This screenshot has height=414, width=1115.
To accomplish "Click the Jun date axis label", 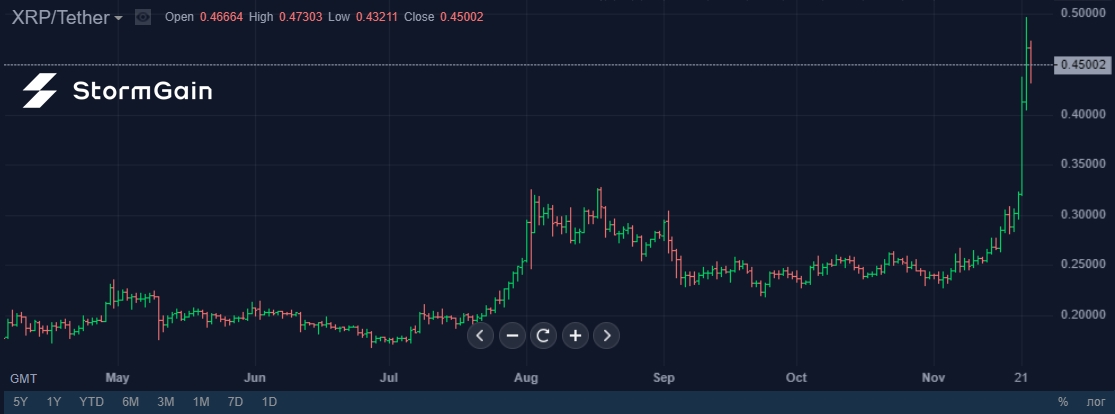I will click(x=255, y=377).
